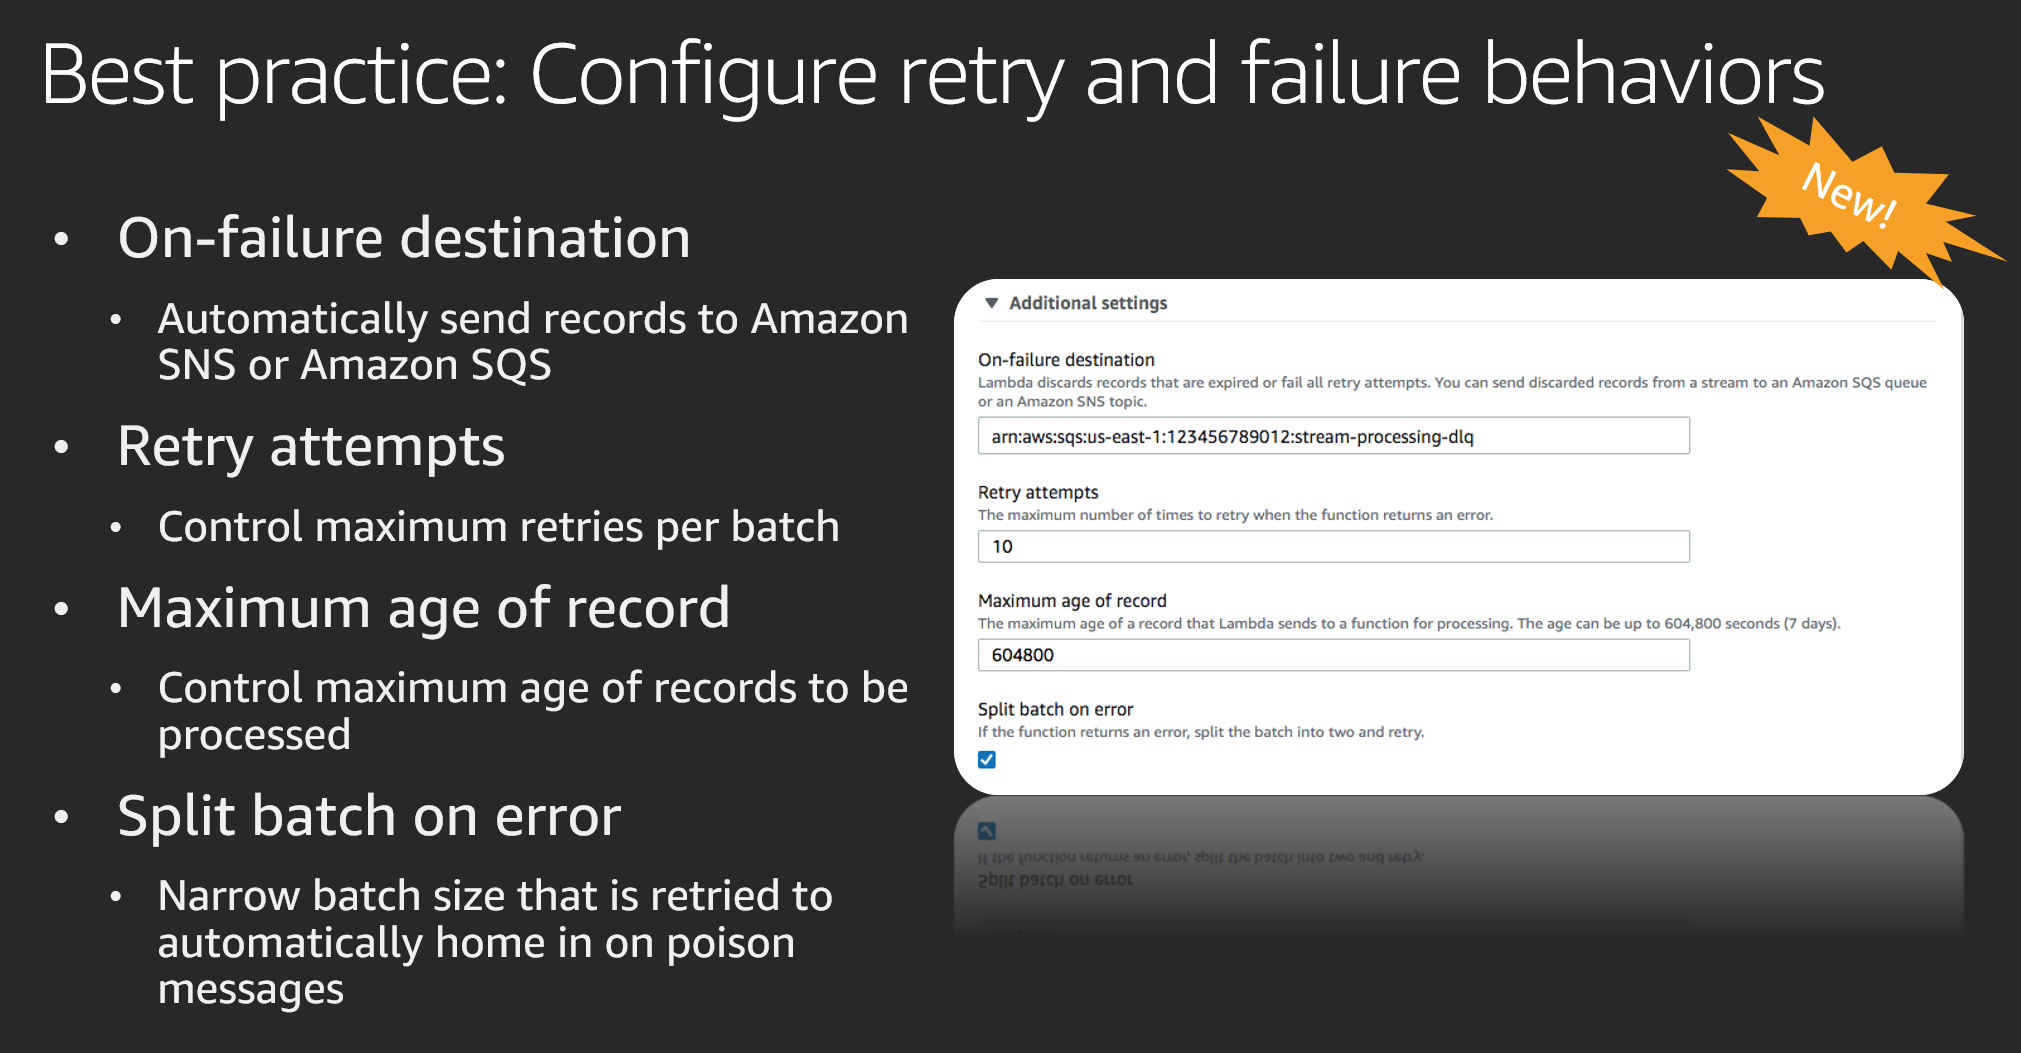
Task: Click the Retry attempts field showing 10
Action: pyautogui.click(x=1333, y=547)
